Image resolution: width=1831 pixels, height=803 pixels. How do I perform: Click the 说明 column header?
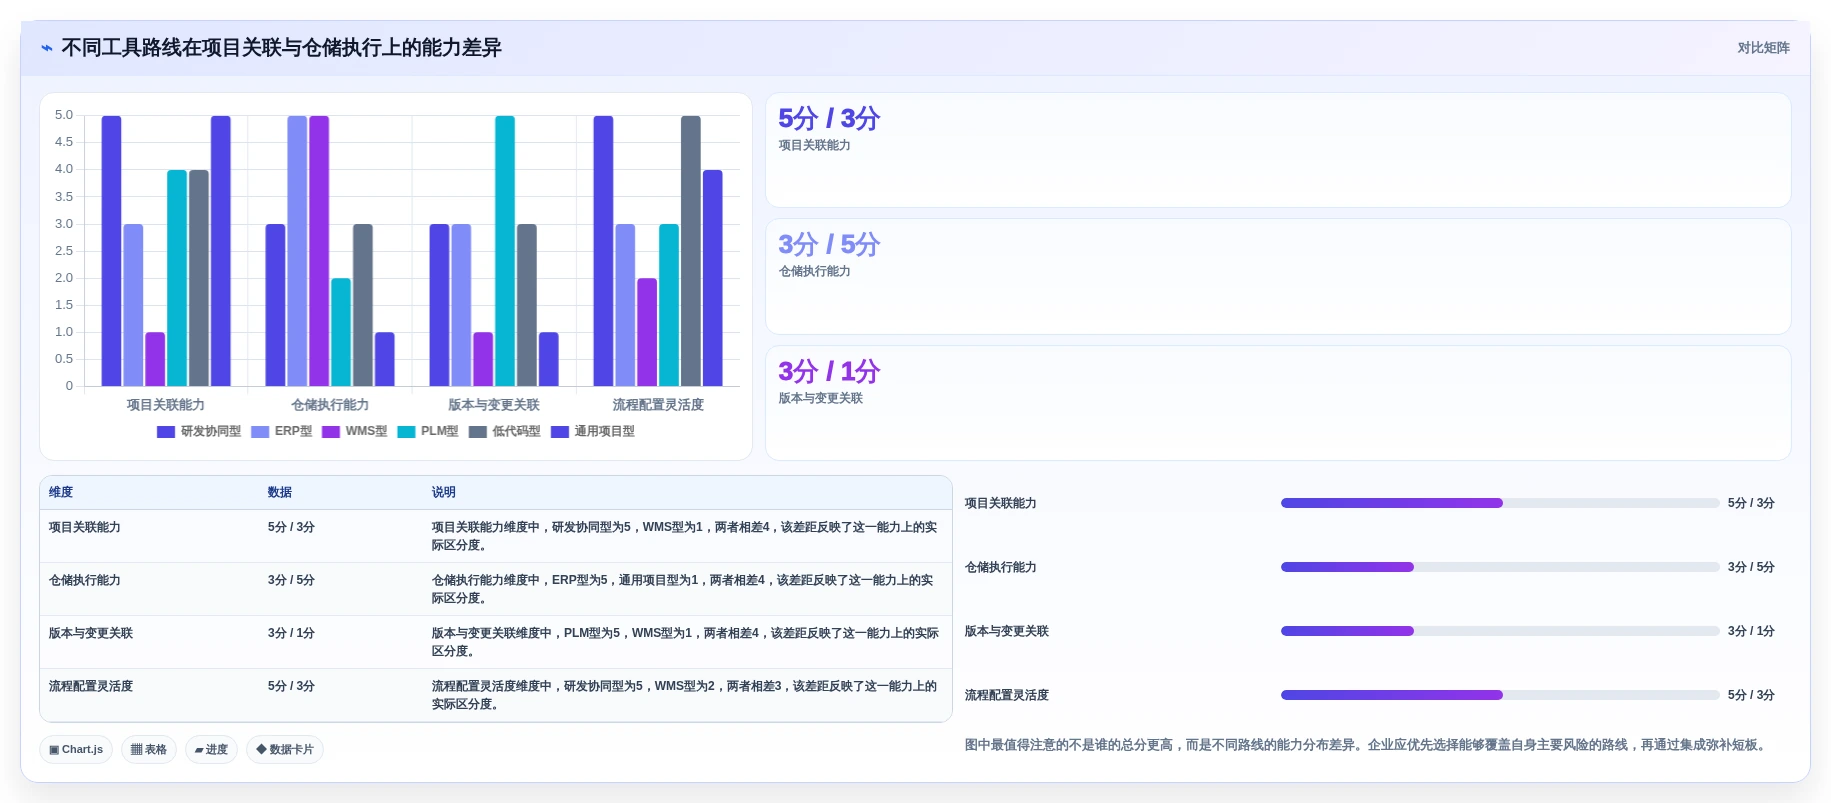(x=443, y=492)
